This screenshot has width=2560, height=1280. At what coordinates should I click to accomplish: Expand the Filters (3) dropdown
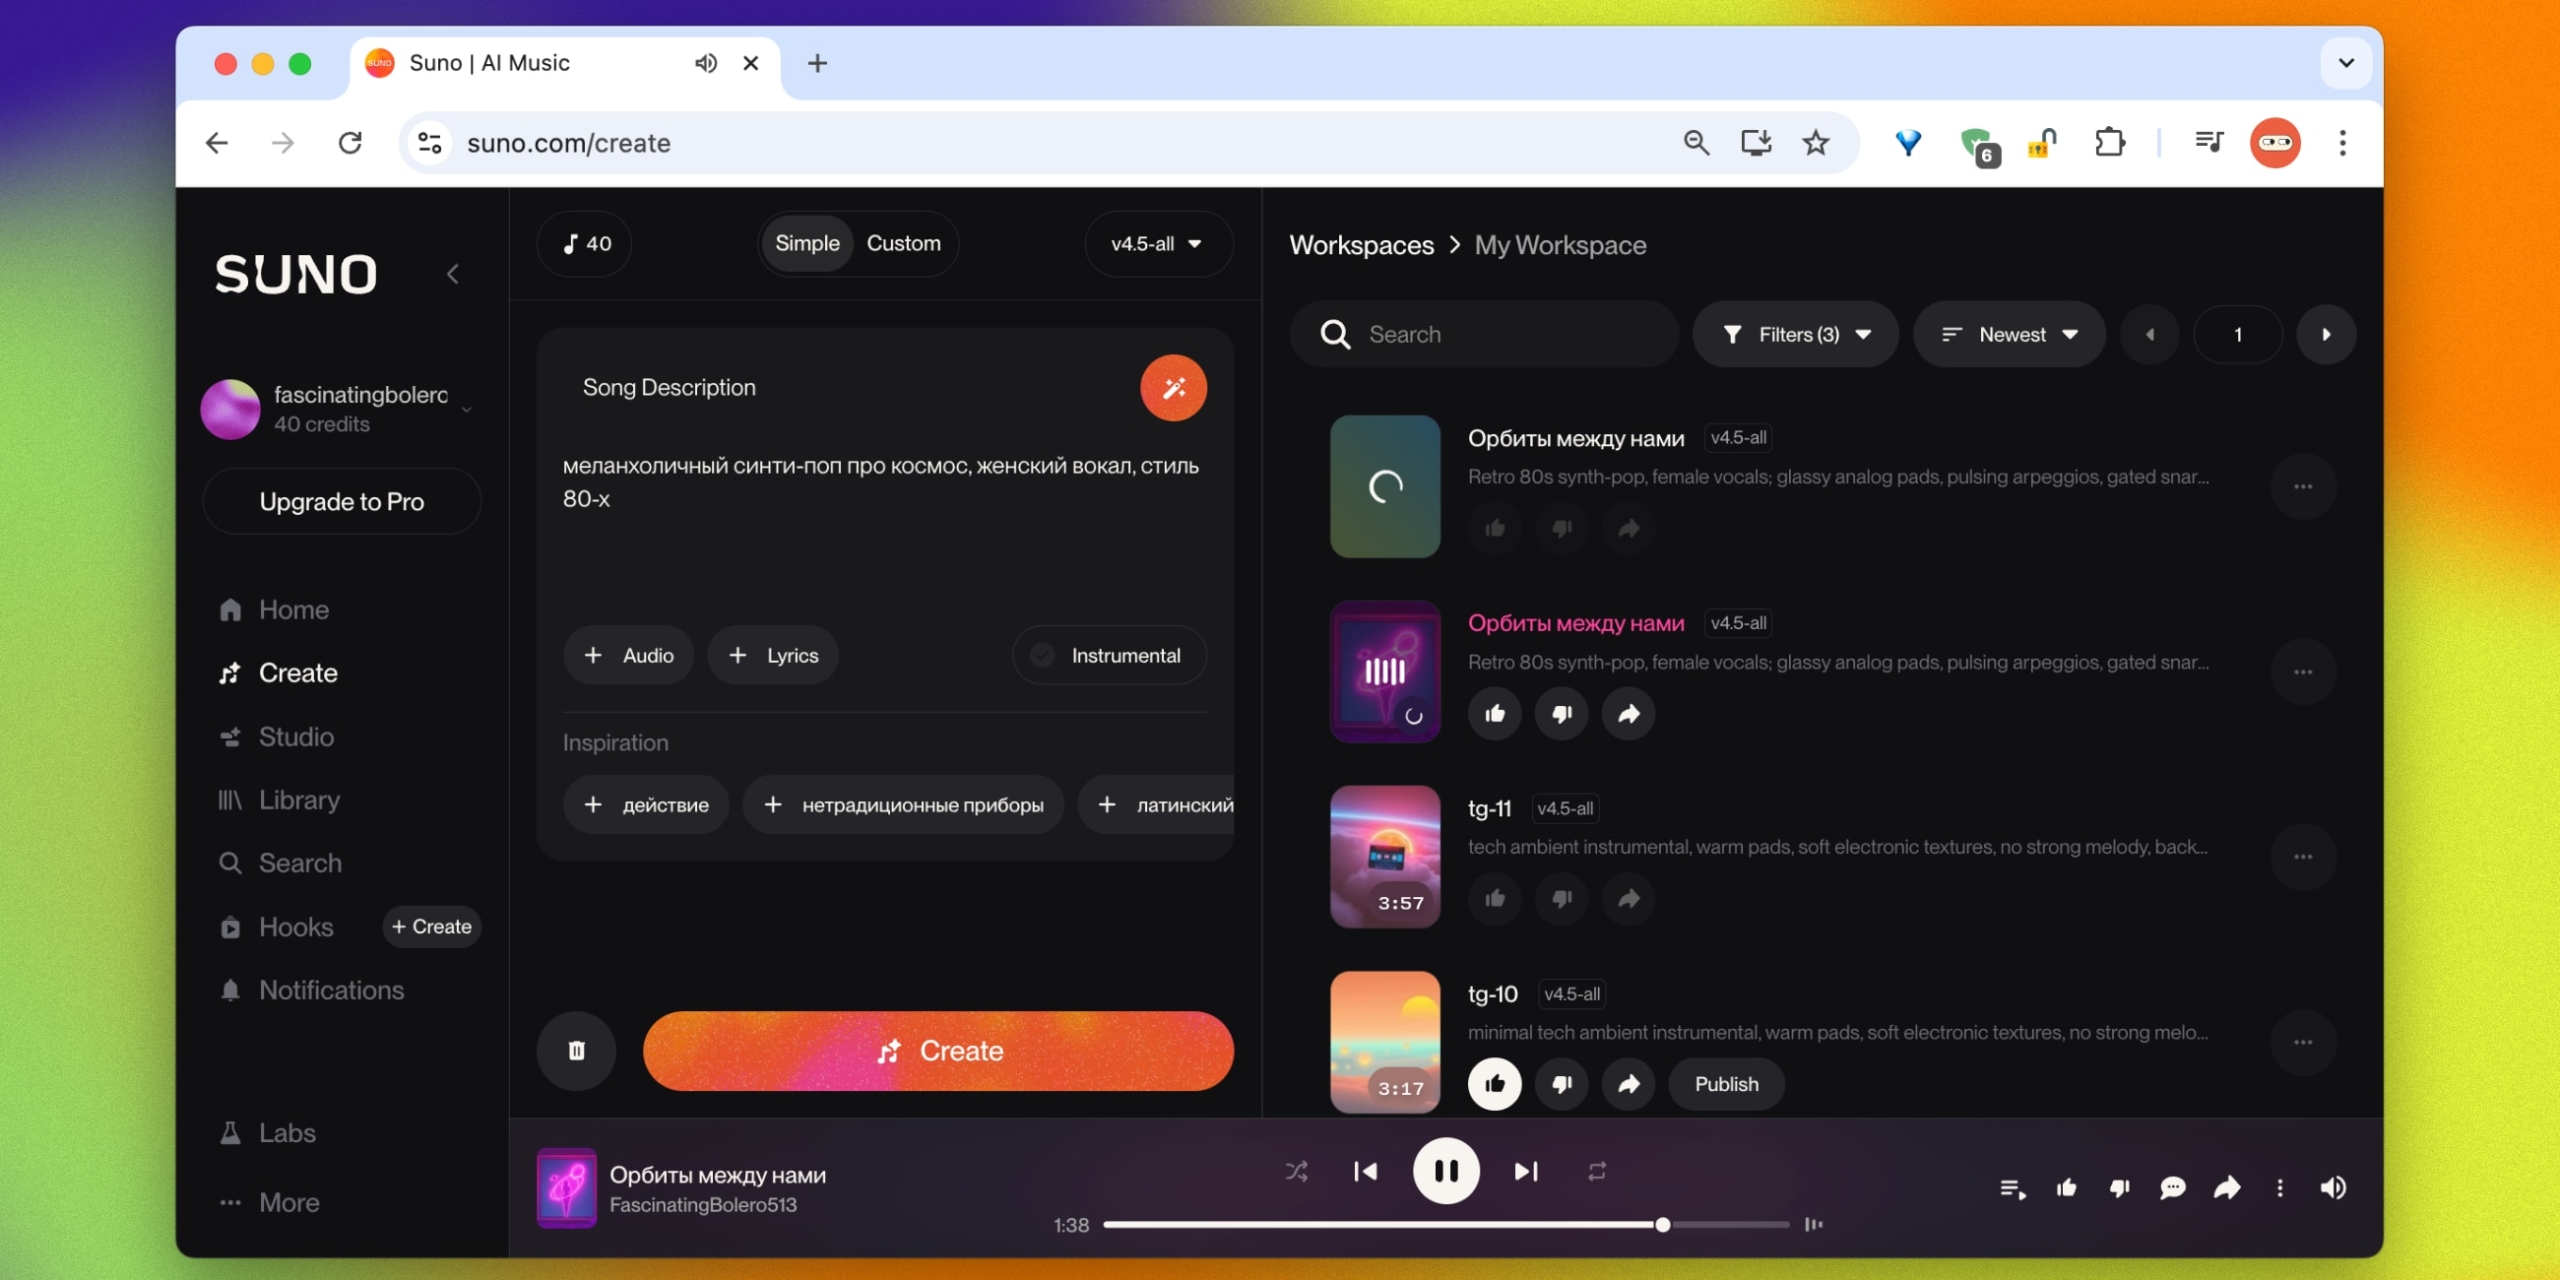pyautogui.click(x=1796, y=335)
